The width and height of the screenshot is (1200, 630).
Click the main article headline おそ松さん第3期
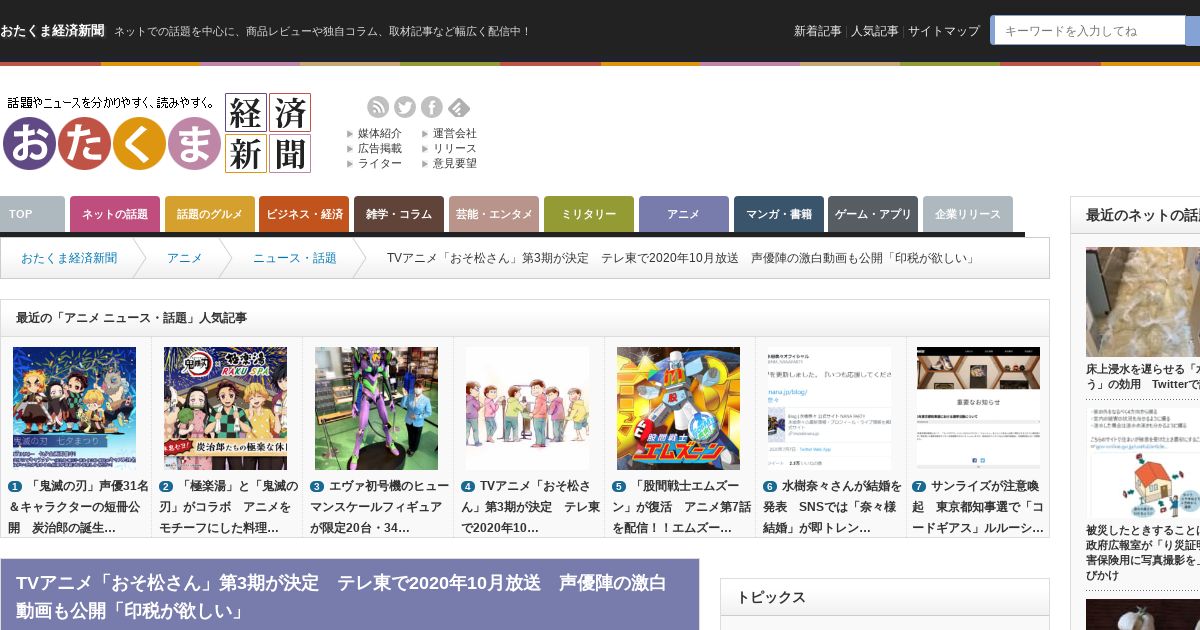[x=342, y=596]
